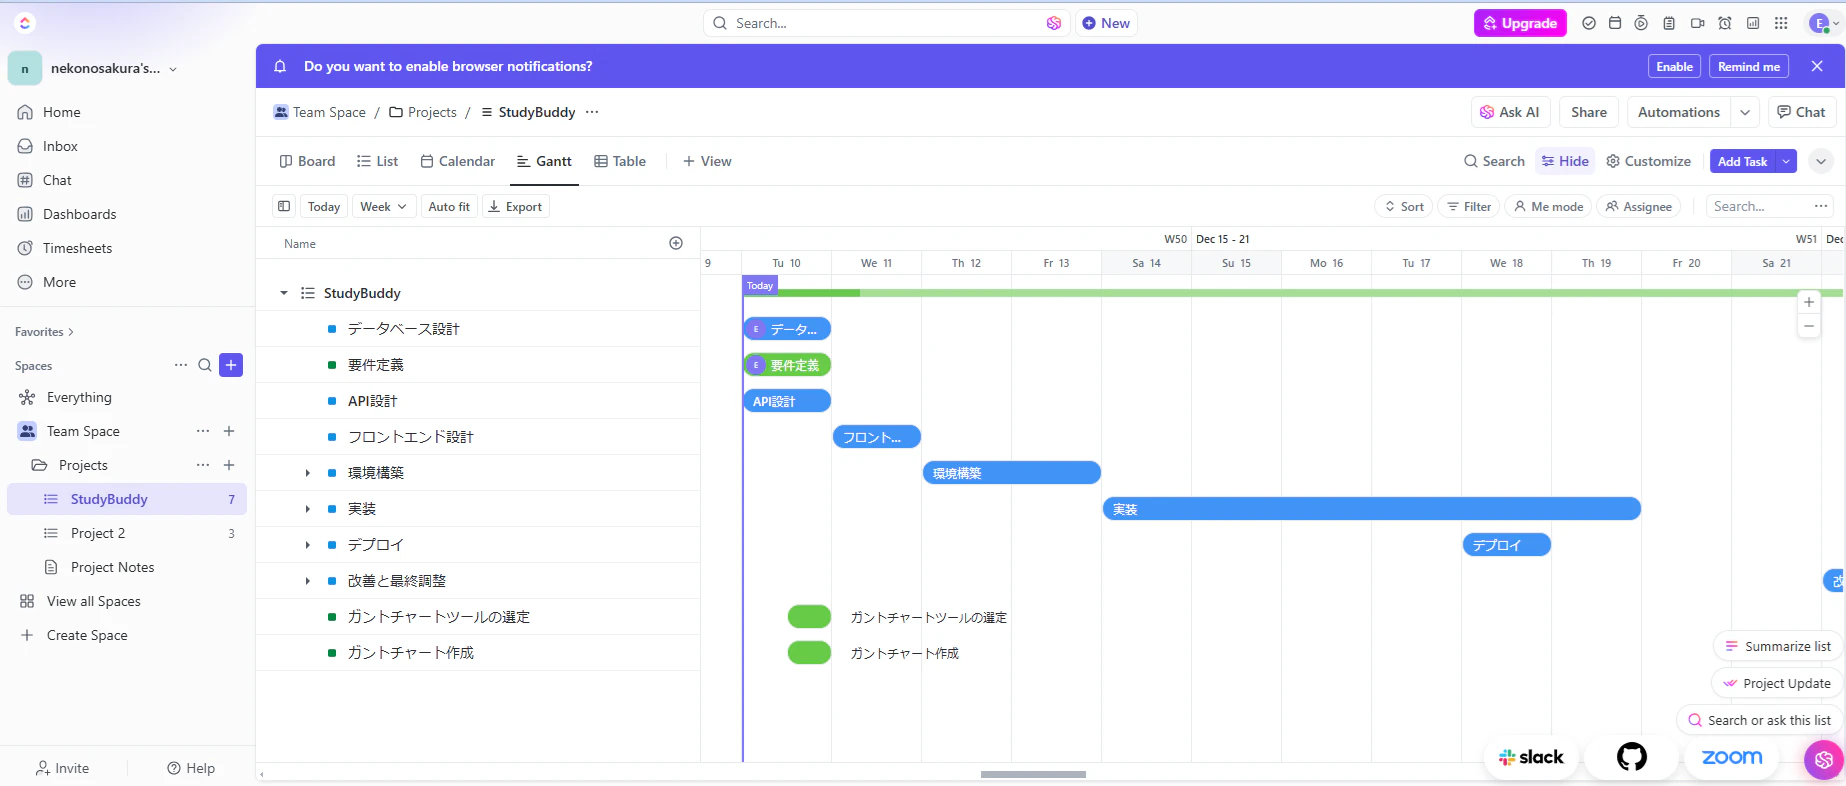Zoom in the Gantt with plus icon
This screenshot has height=786, width=1846.
point(1809,302)
